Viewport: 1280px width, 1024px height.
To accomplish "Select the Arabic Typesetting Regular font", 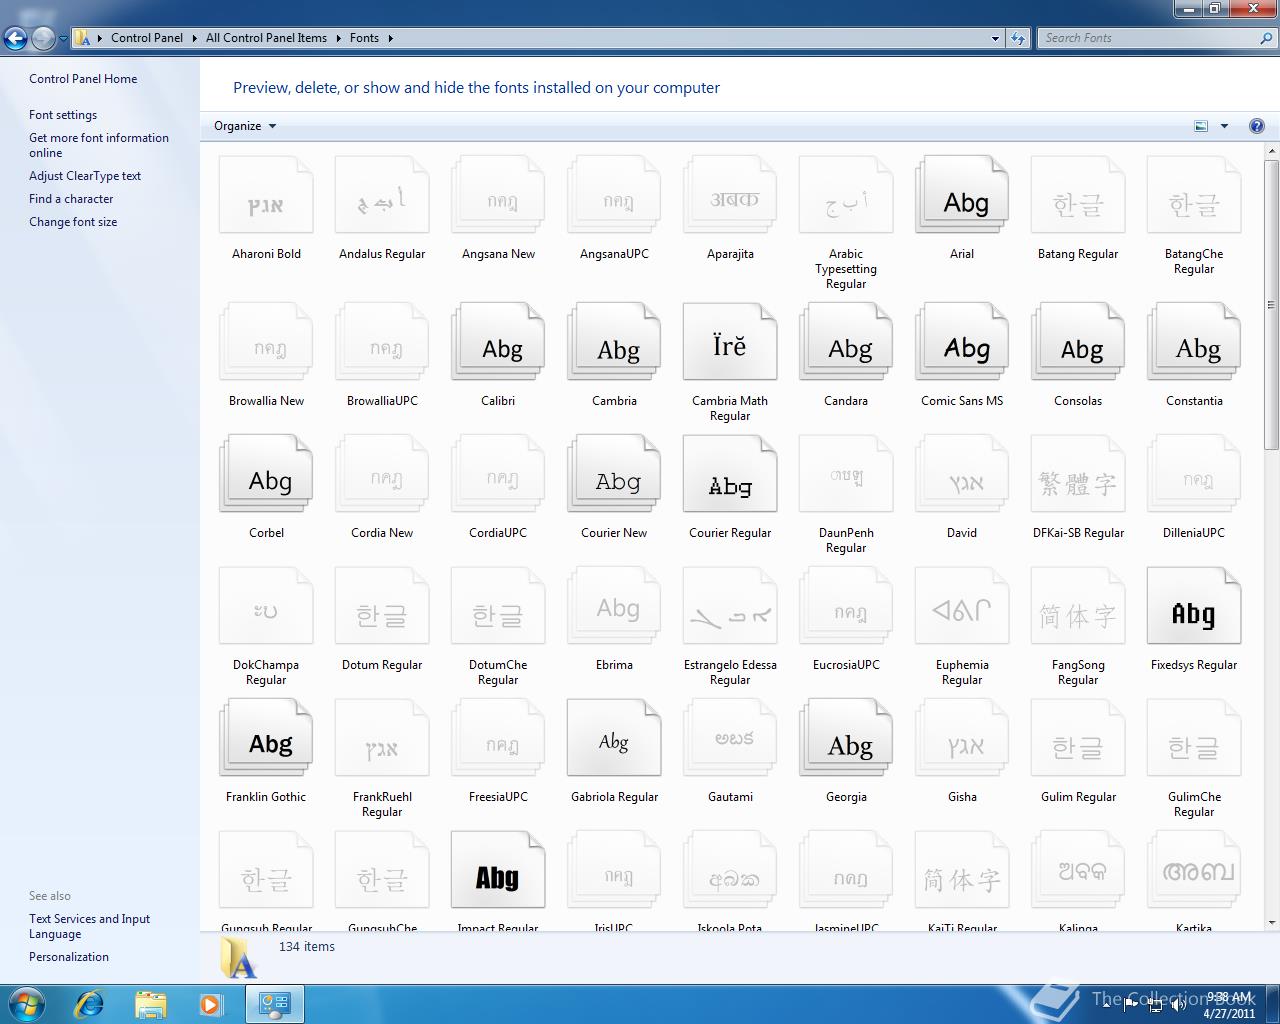I will coord(846,195).
